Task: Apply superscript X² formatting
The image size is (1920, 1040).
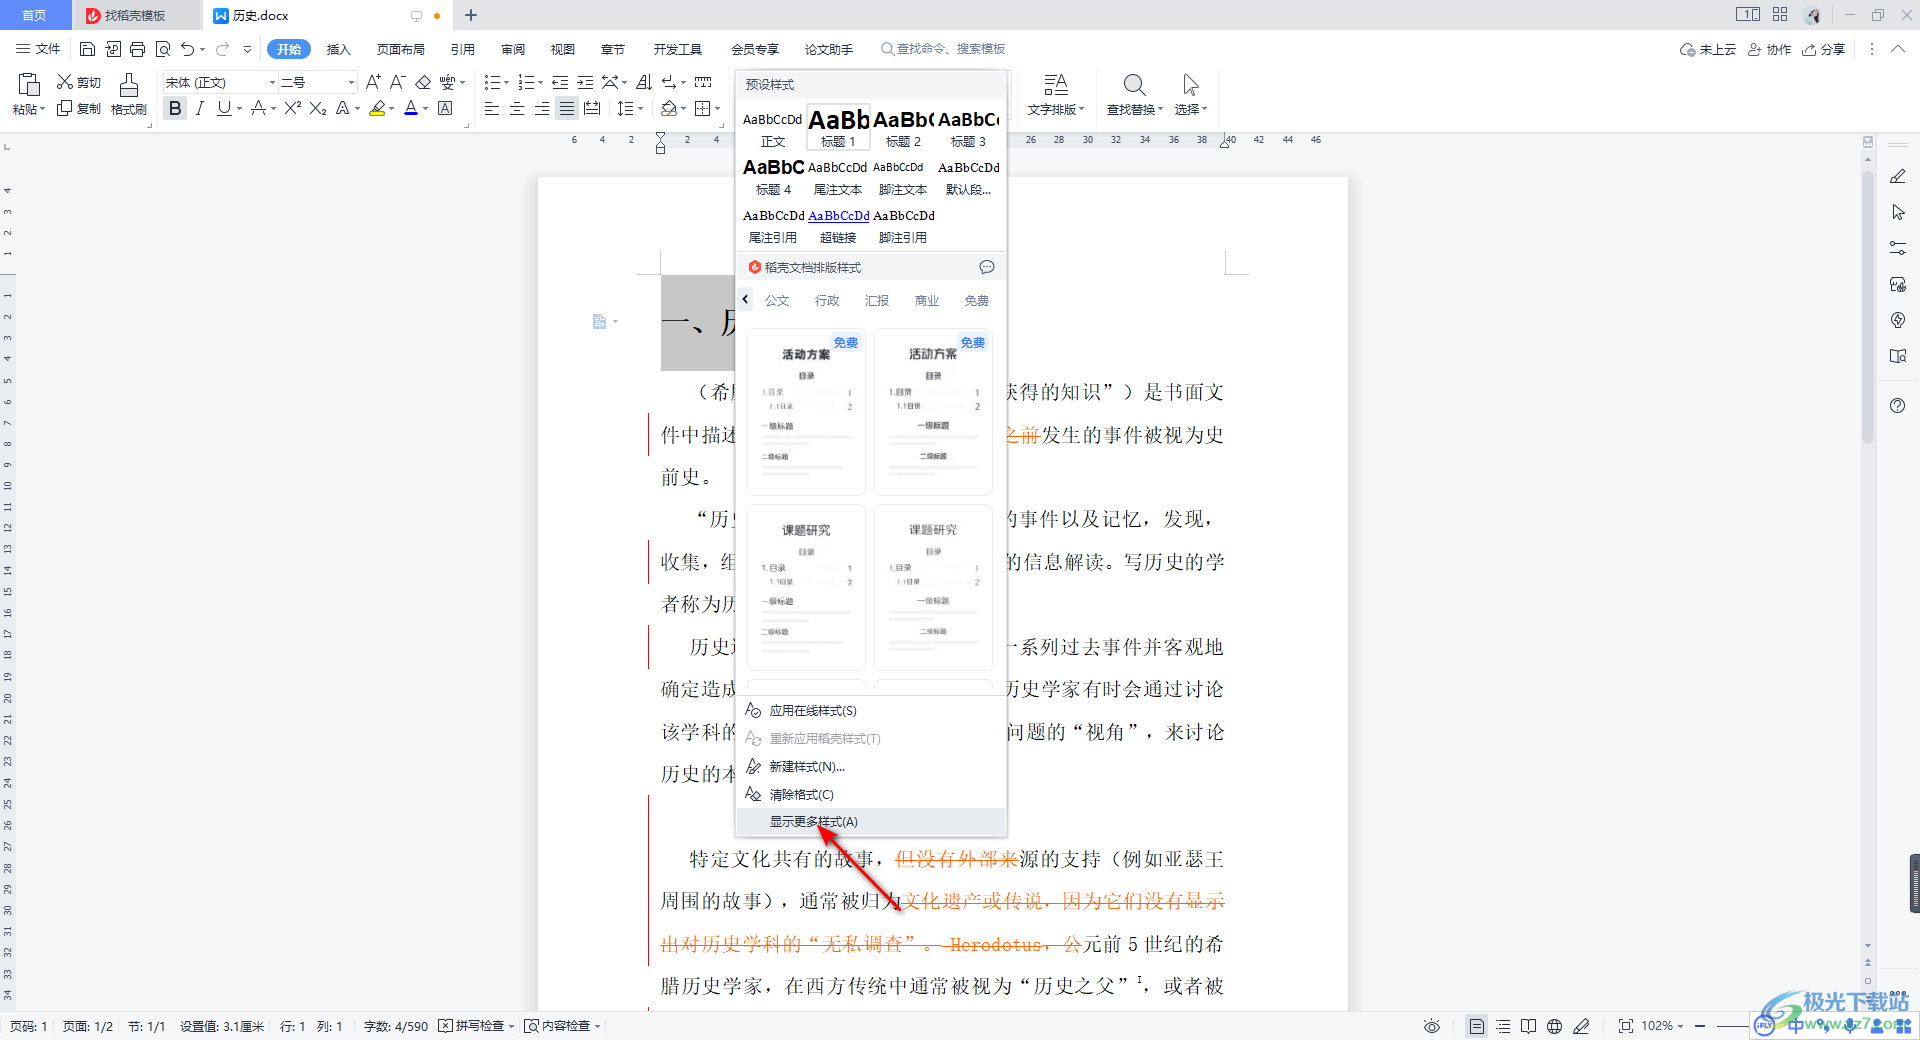Action: [292, 108]
